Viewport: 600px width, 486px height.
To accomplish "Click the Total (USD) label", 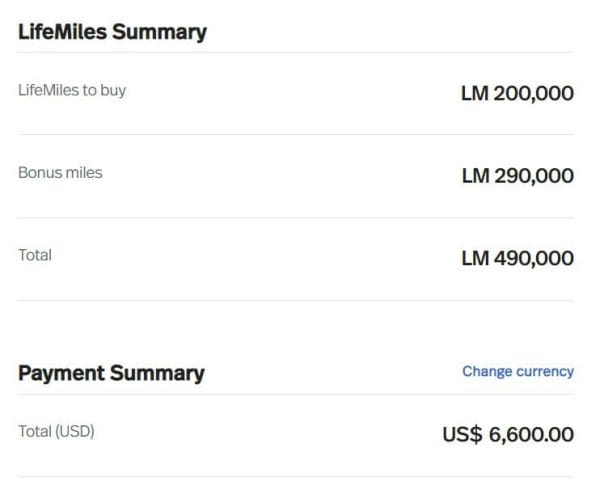I will tap(56, 431).
